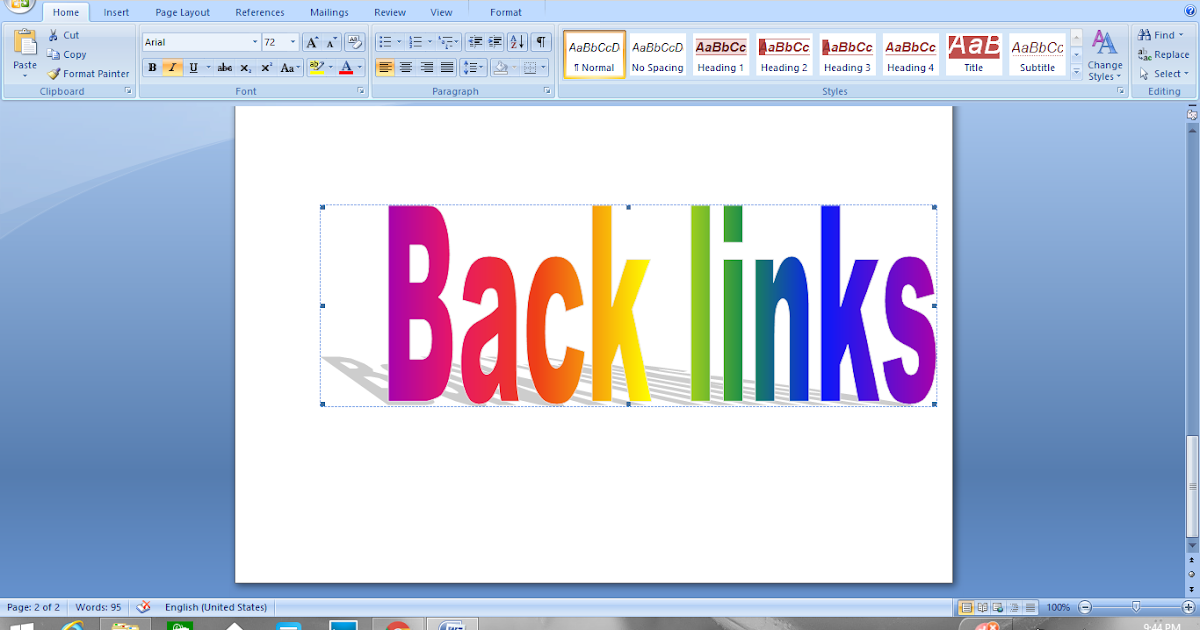
Task: Show paragraph marks with the pilcrow icon
Action: 541,42
